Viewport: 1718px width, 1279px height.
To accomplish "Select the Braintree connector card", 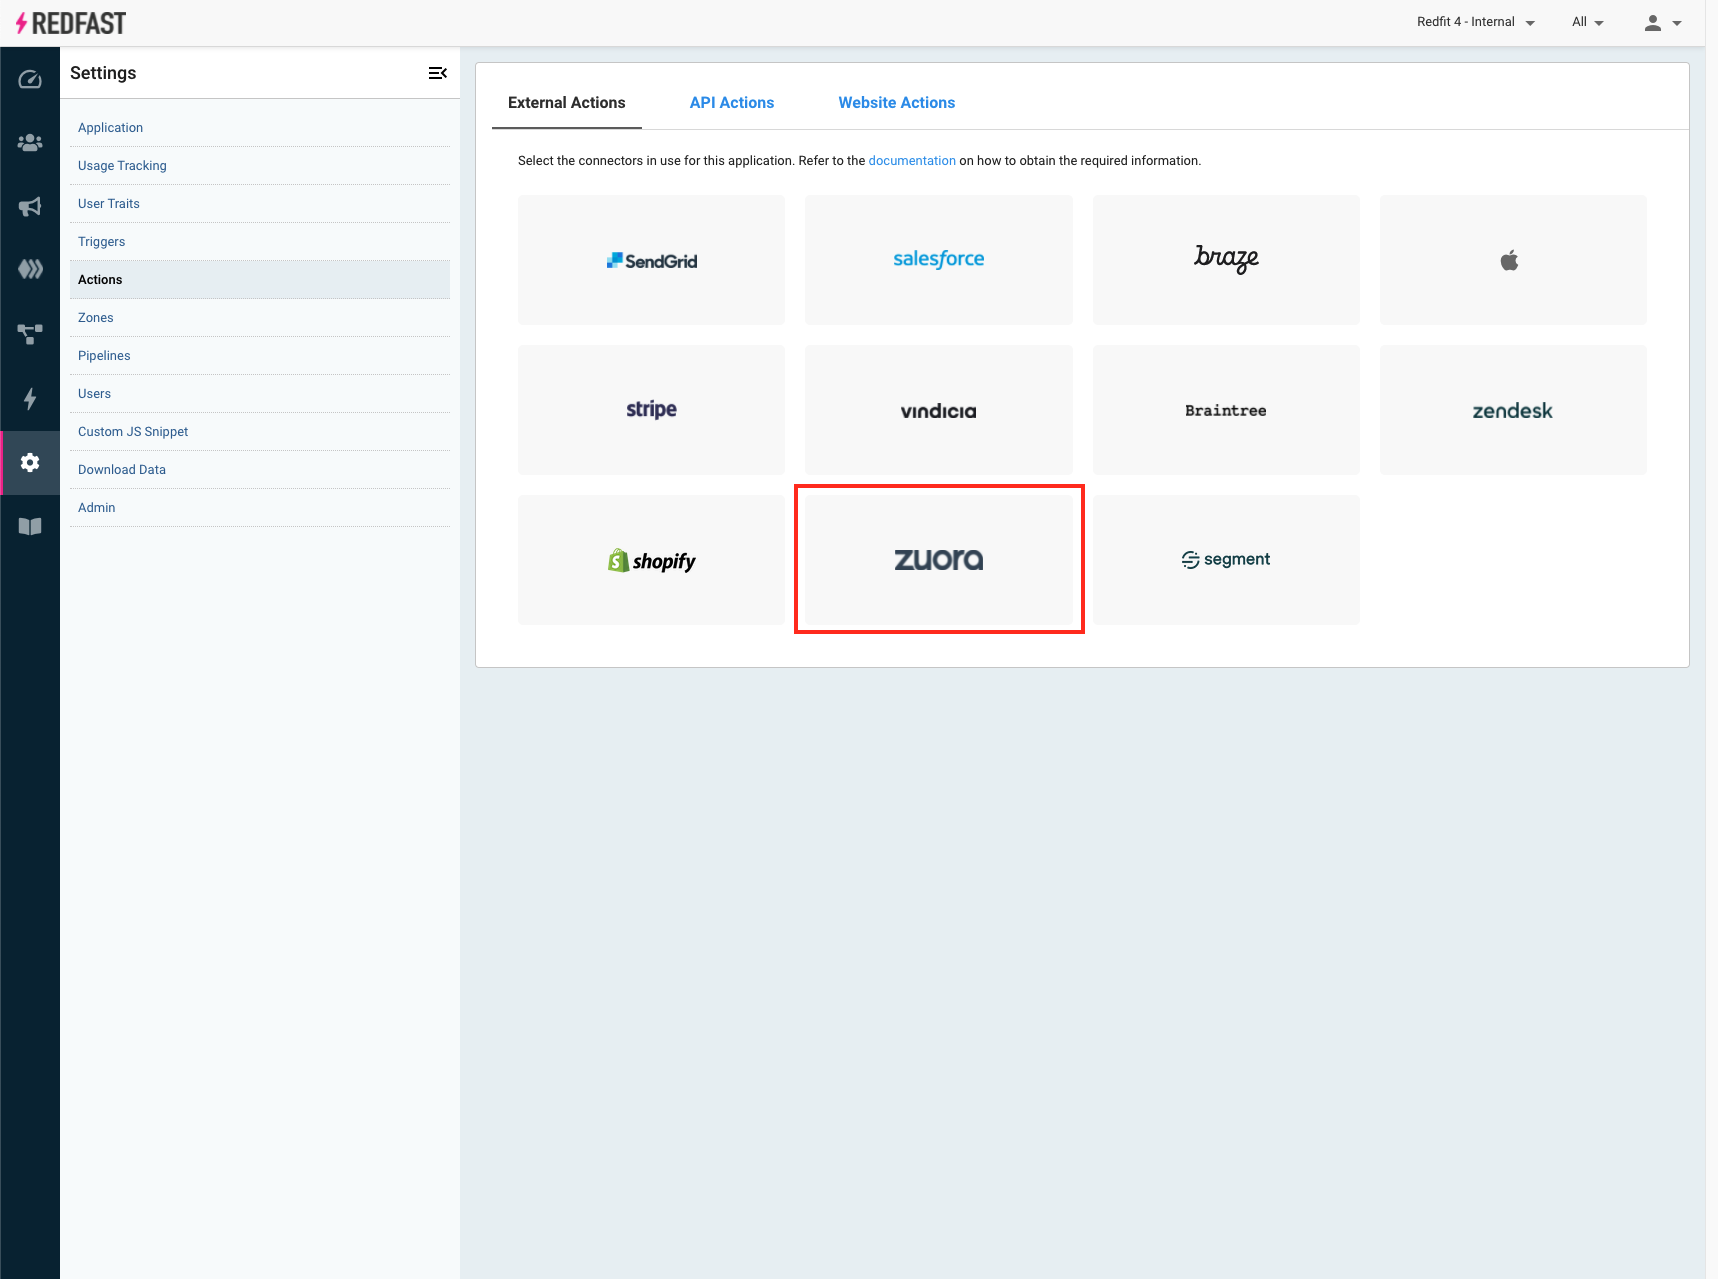I will pyautogui.click(x=1226, y=410).
